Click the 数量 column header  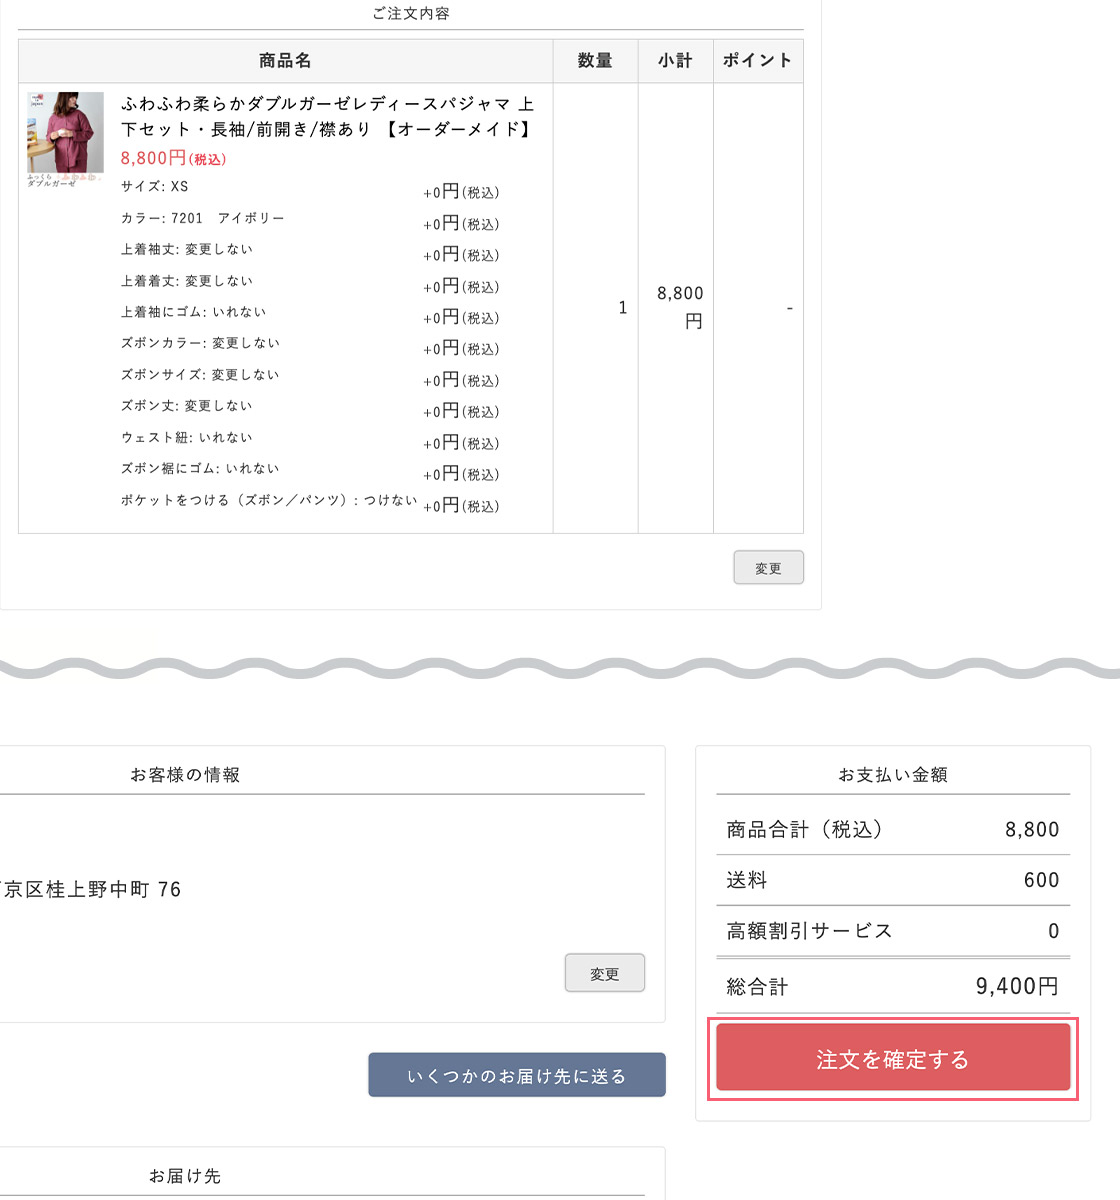point(595,61)
